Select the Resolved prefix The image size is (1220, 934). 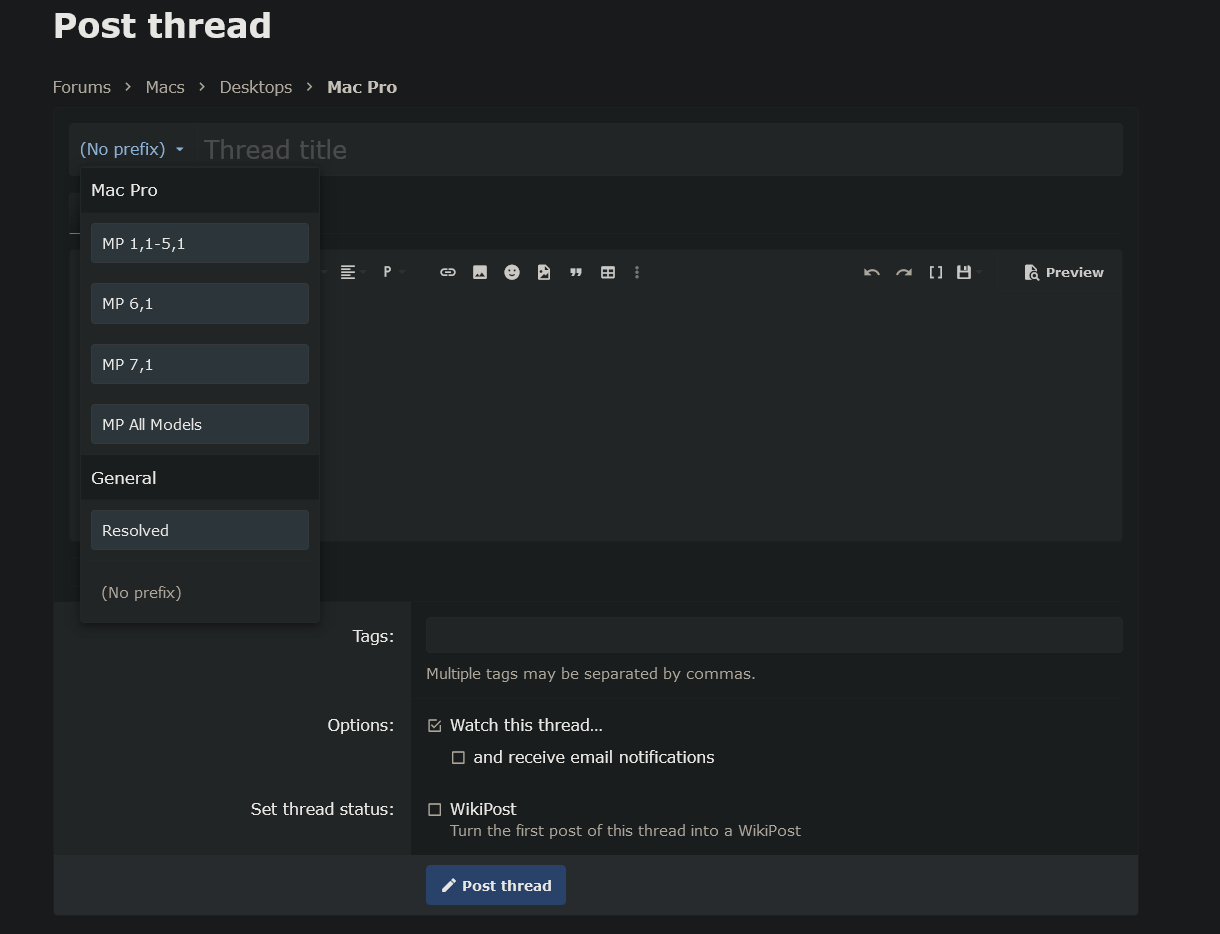coord(200,530)
